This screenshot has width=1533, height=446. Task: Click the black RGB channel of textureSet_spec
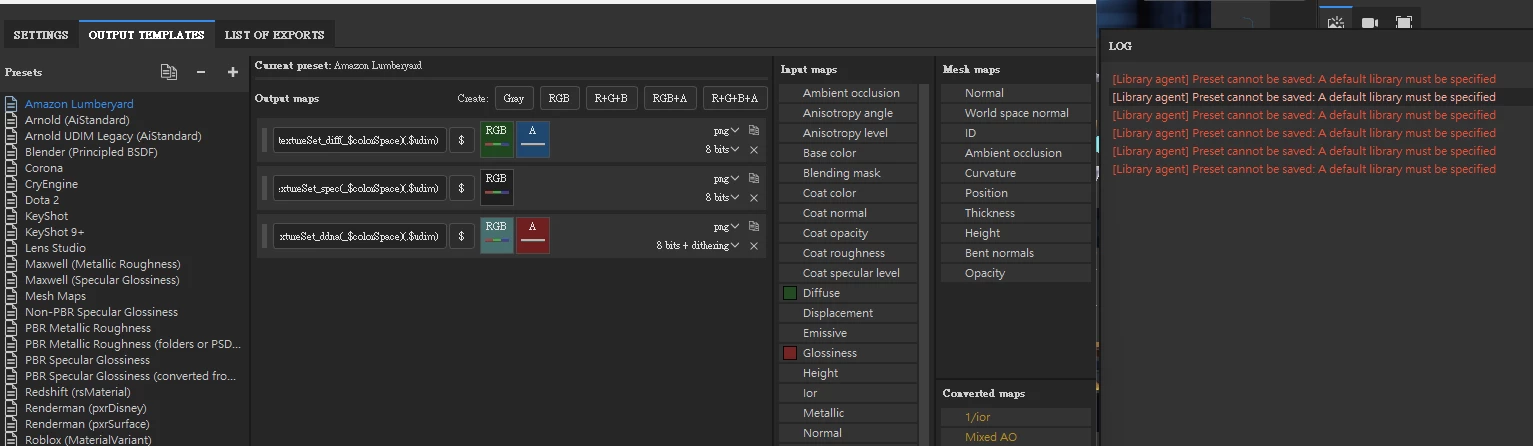(x=497, y=188)
